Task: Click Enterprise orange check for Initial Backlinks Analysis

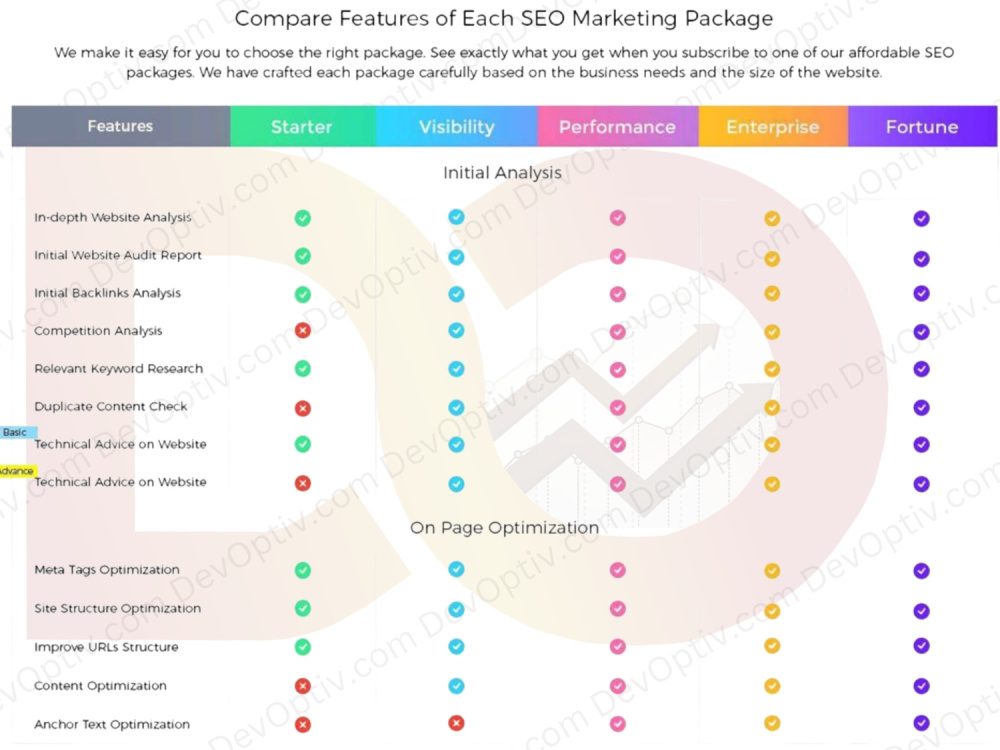Action: tap(772, 293)
